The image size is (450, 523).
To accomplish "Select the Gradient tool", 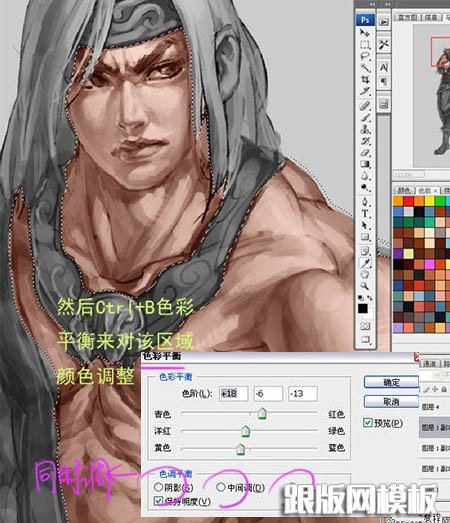I will [365, 164].
